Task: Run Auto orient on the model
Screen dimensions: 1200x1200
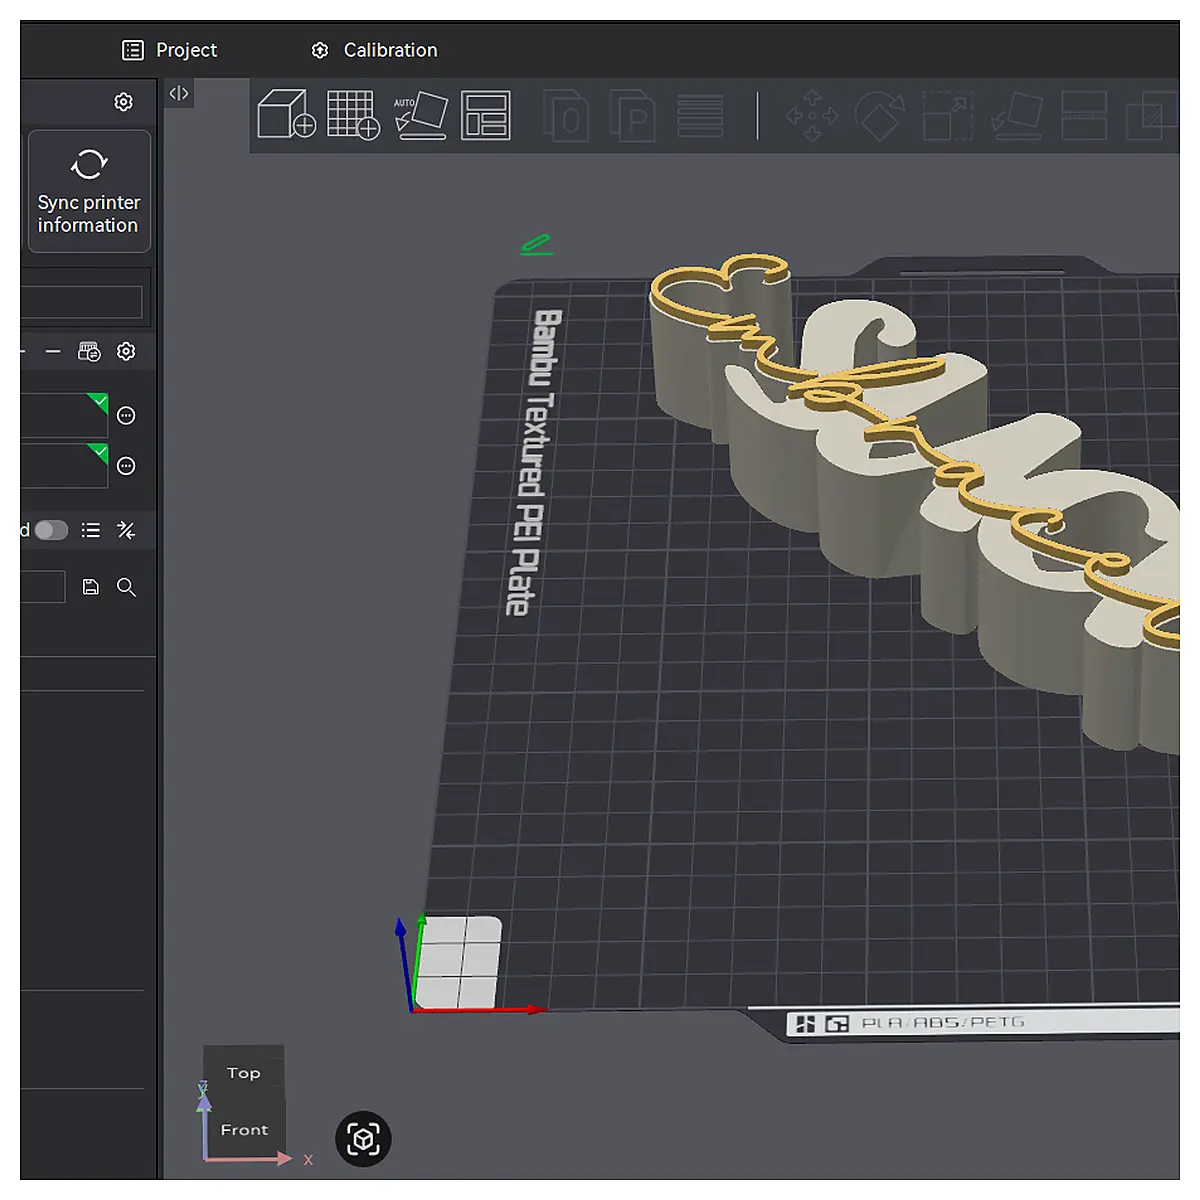Action: click(x=421, y=114)
